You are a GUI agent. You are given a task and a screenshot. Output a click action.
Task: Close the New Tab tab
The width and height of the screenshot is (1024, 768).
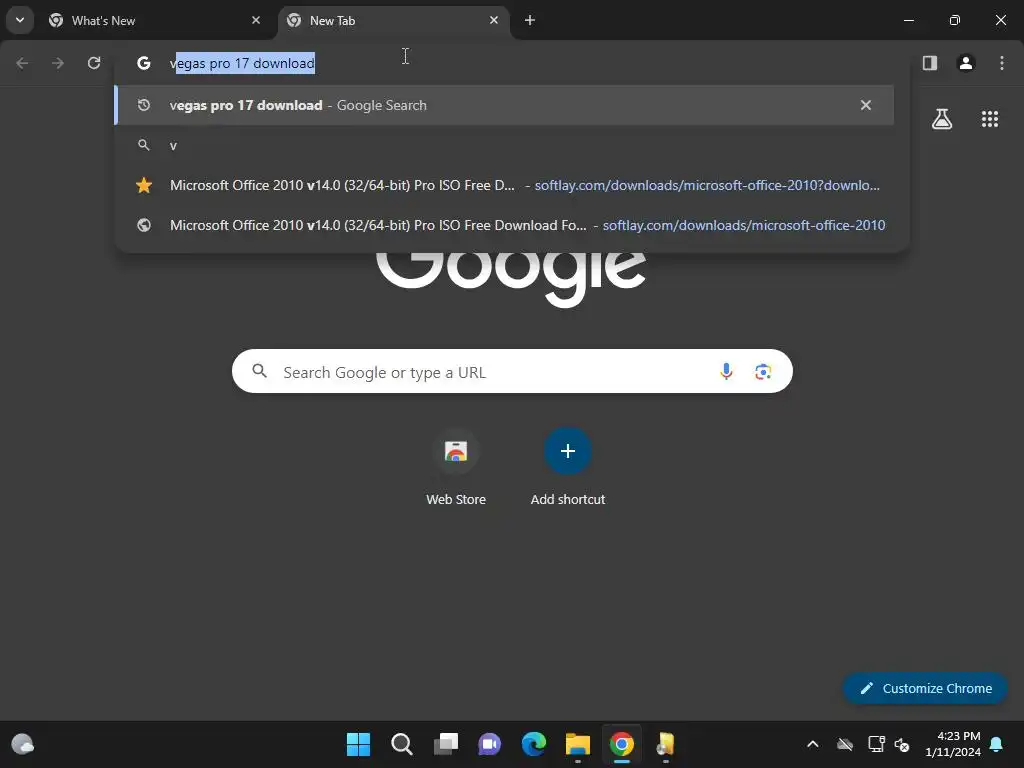pos(494,20)
